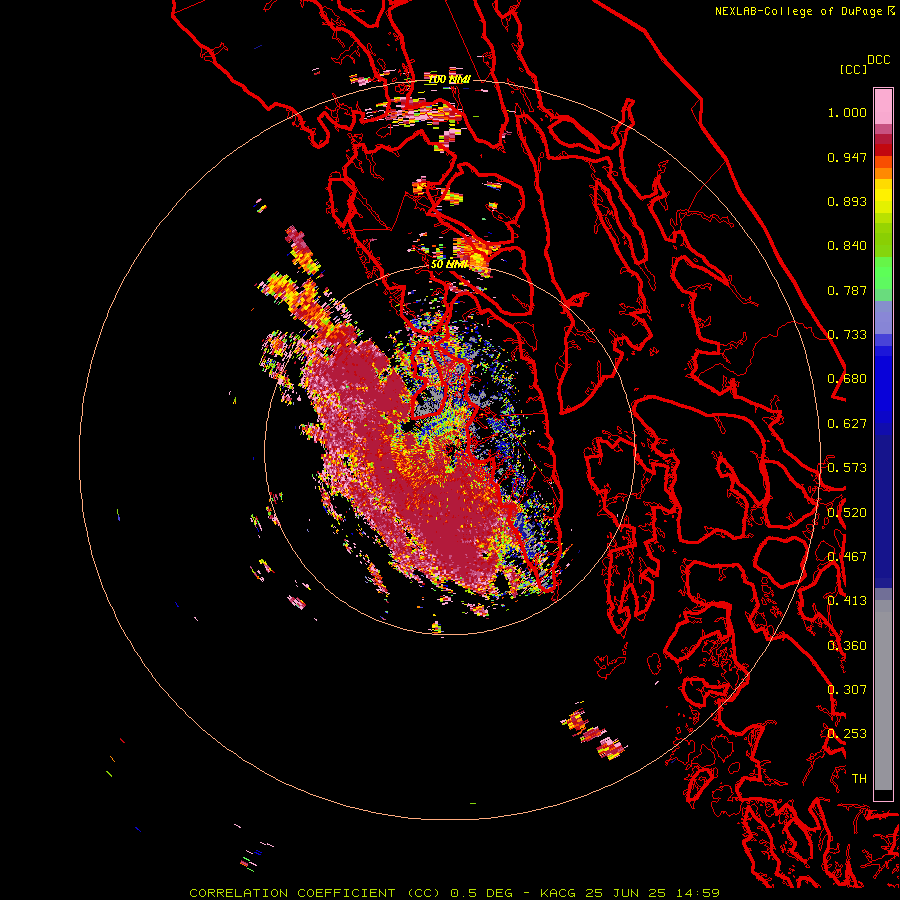Select the 0.680 scale value
The width and height of the screenshot is (900, 900).
(x=847, y=379)
